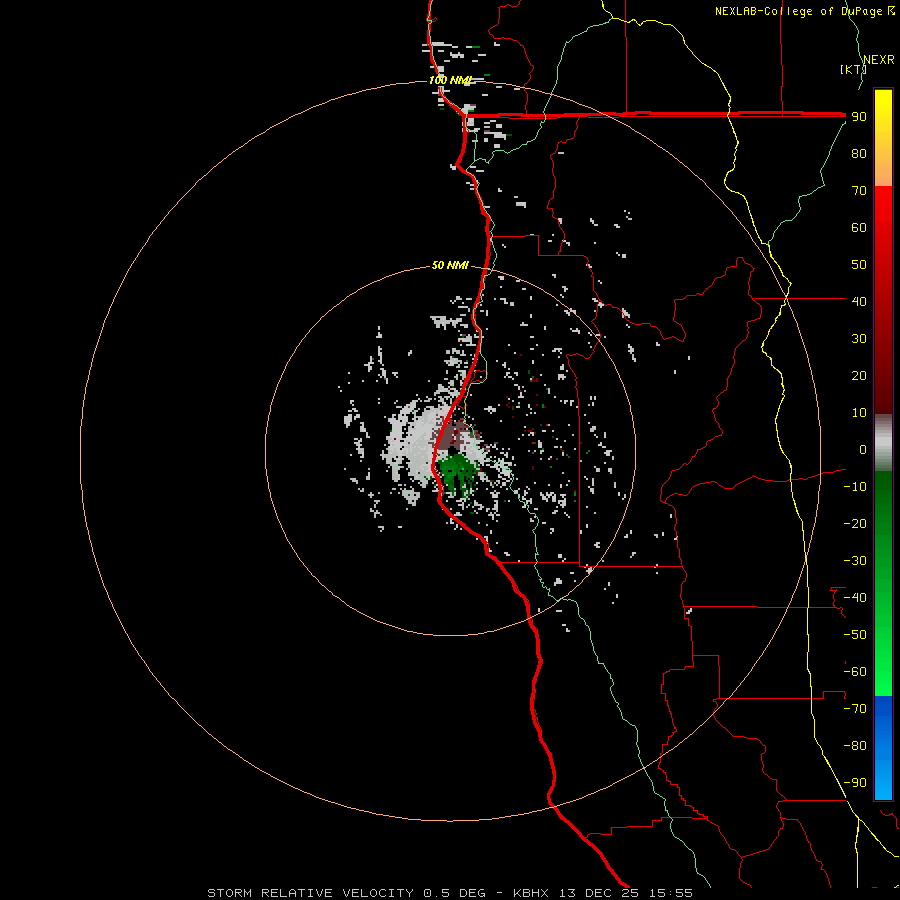The width and height of the screenshot is (900, 900).
Task: Click the 50 NMI range ring label
Action: click(x=450, y=265)
